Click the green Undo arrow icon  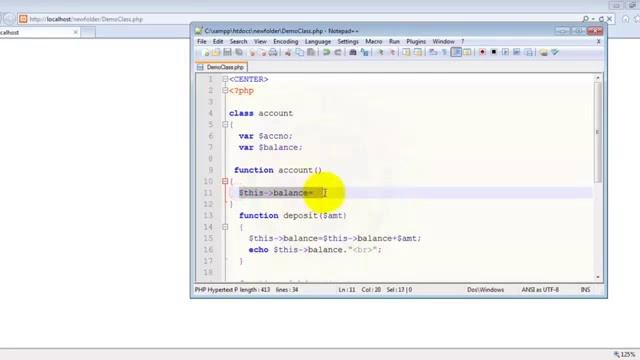click(x=327, y=52)
